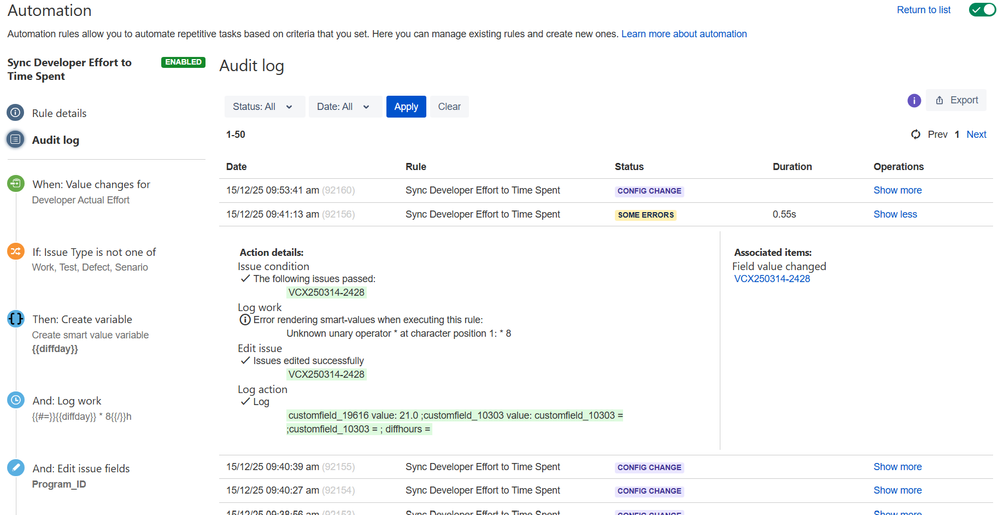
Task: Click Return to list link
Action: (x=924, y=10)
